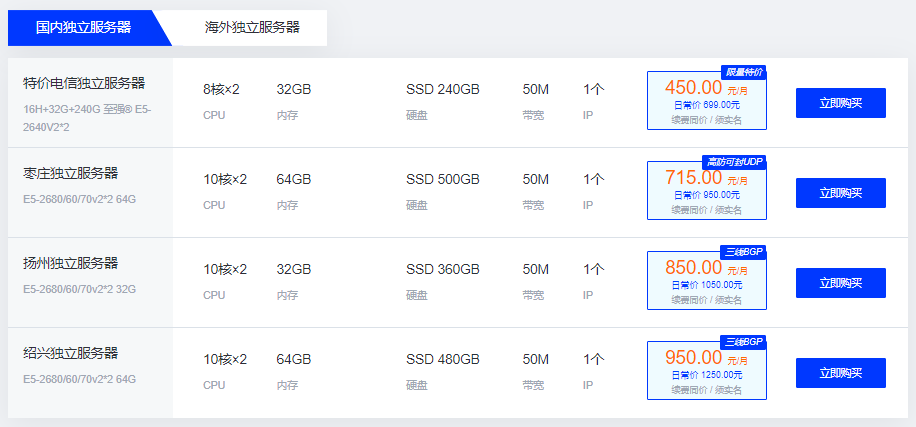Open the 950.00 元/月 price box
Screen dimensions: 916x427
(x=707, y=370)
